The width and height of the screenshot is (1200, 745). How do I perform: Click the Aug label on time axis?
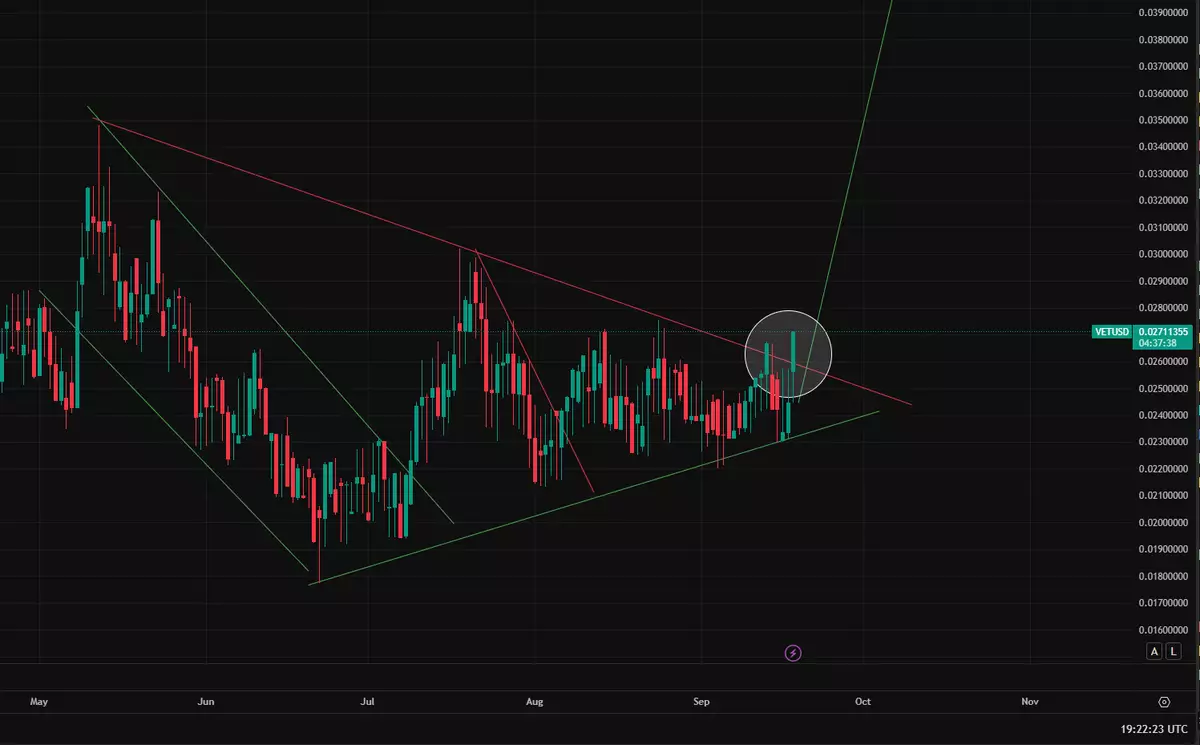(534, 702)
